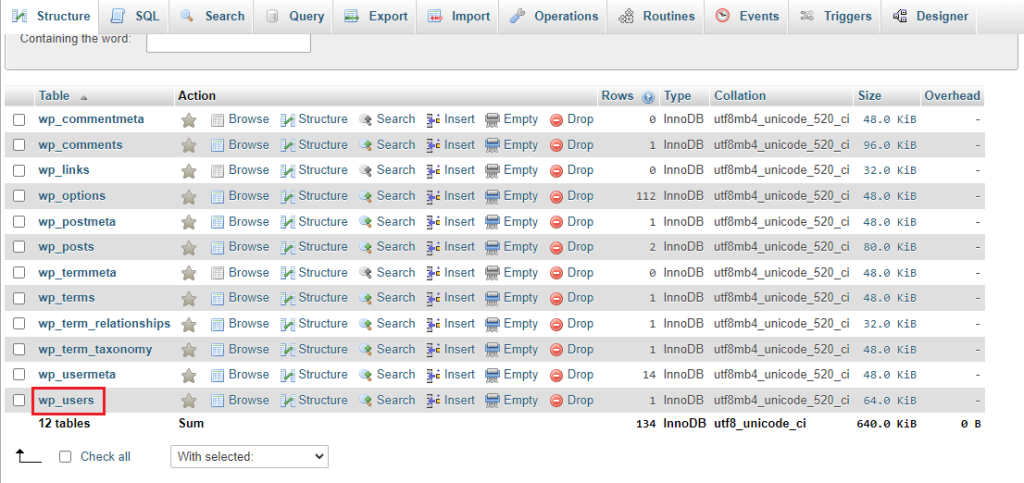Click Browse text link for wp_posts
This screenshot has height=483, width=1024.
click(x=249, y=247)
